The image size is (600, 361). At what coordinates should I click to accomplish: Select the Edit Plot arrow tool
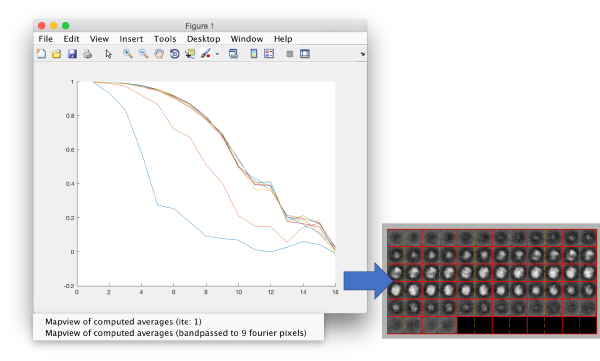pos(108,54)
